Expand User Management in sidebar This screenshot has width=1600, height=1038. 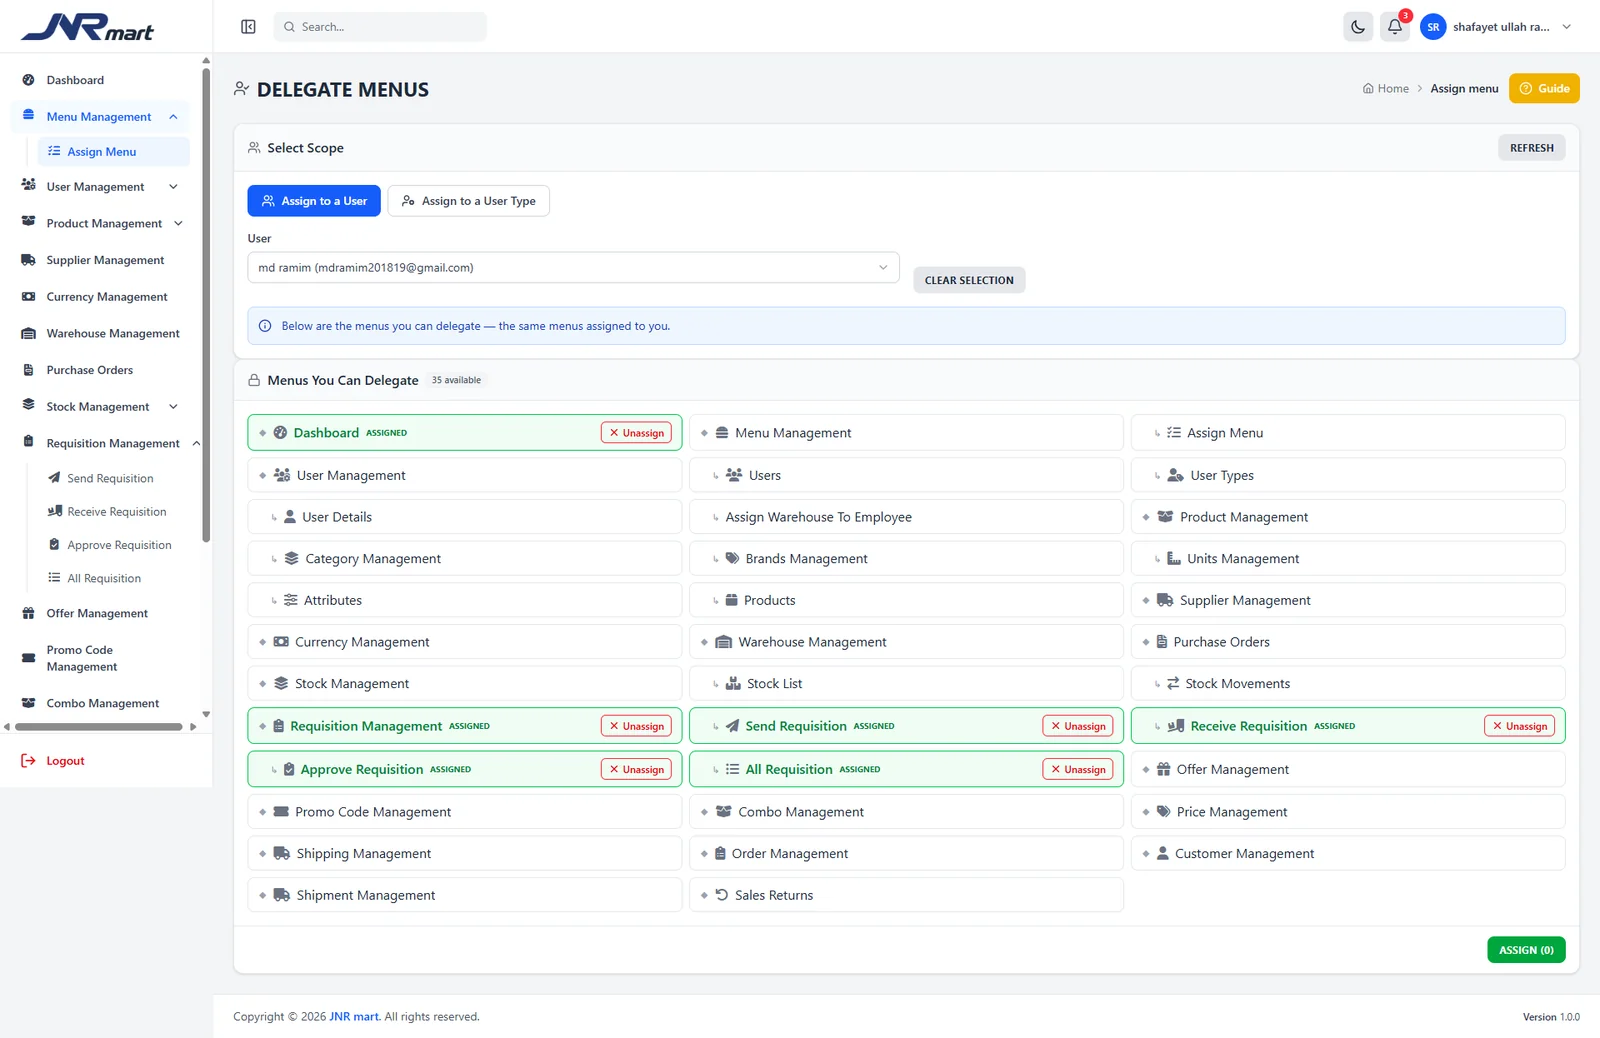(x=173, y=187)
